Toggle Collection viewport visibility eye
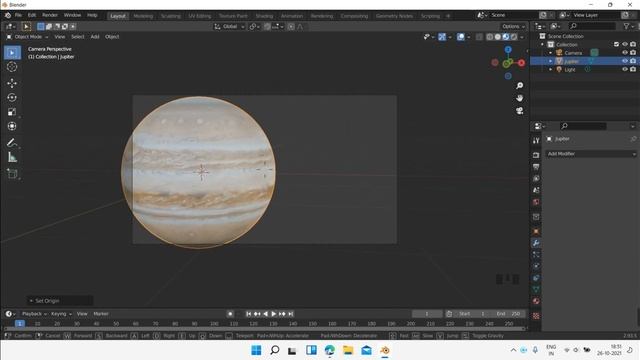640x360 pixels. (624, 44)
